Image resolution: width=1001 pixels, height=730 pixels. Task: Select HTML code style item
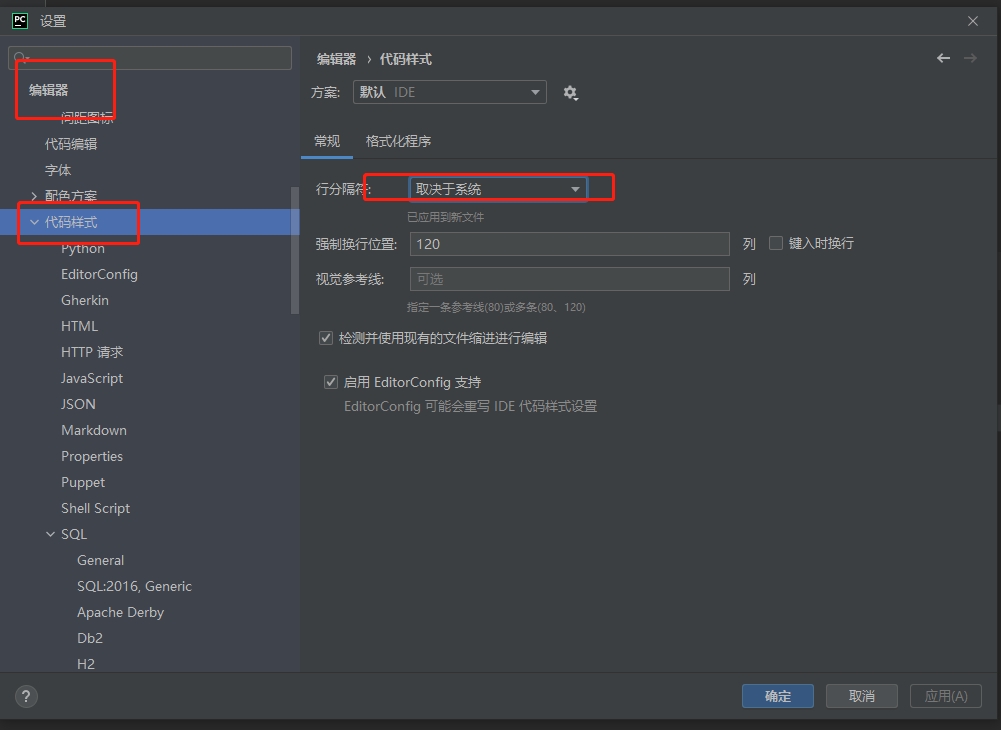click(80, 326)
